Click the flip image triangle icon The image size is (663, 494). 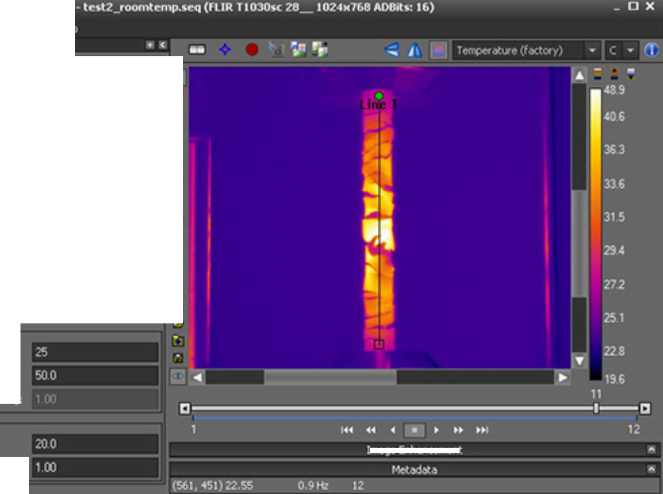coord(414,50)
